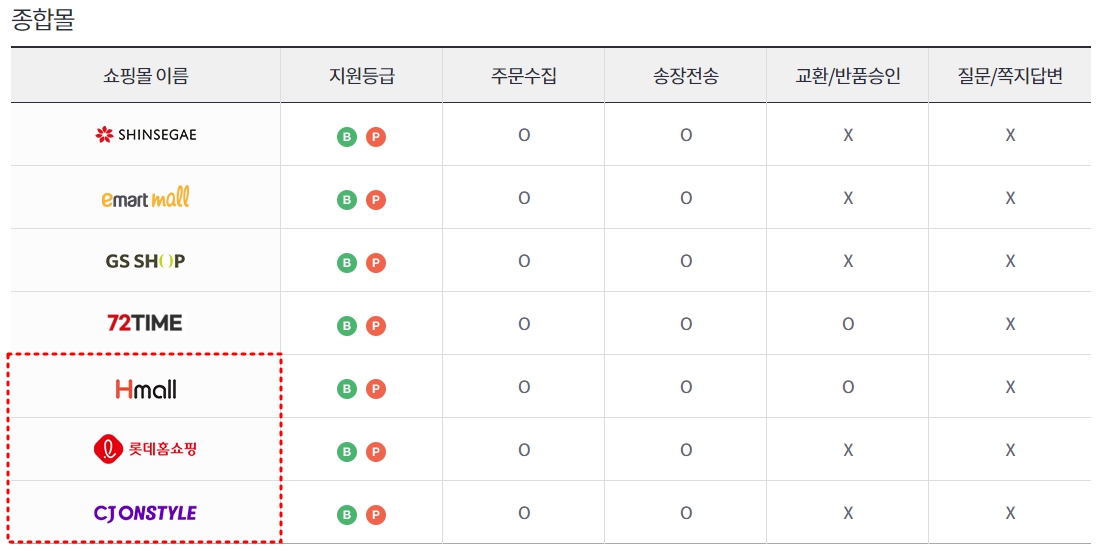Click the CJ ONSTYLE logo
The width and height of the screenshot is (1104, 551).
click(145, 513)
